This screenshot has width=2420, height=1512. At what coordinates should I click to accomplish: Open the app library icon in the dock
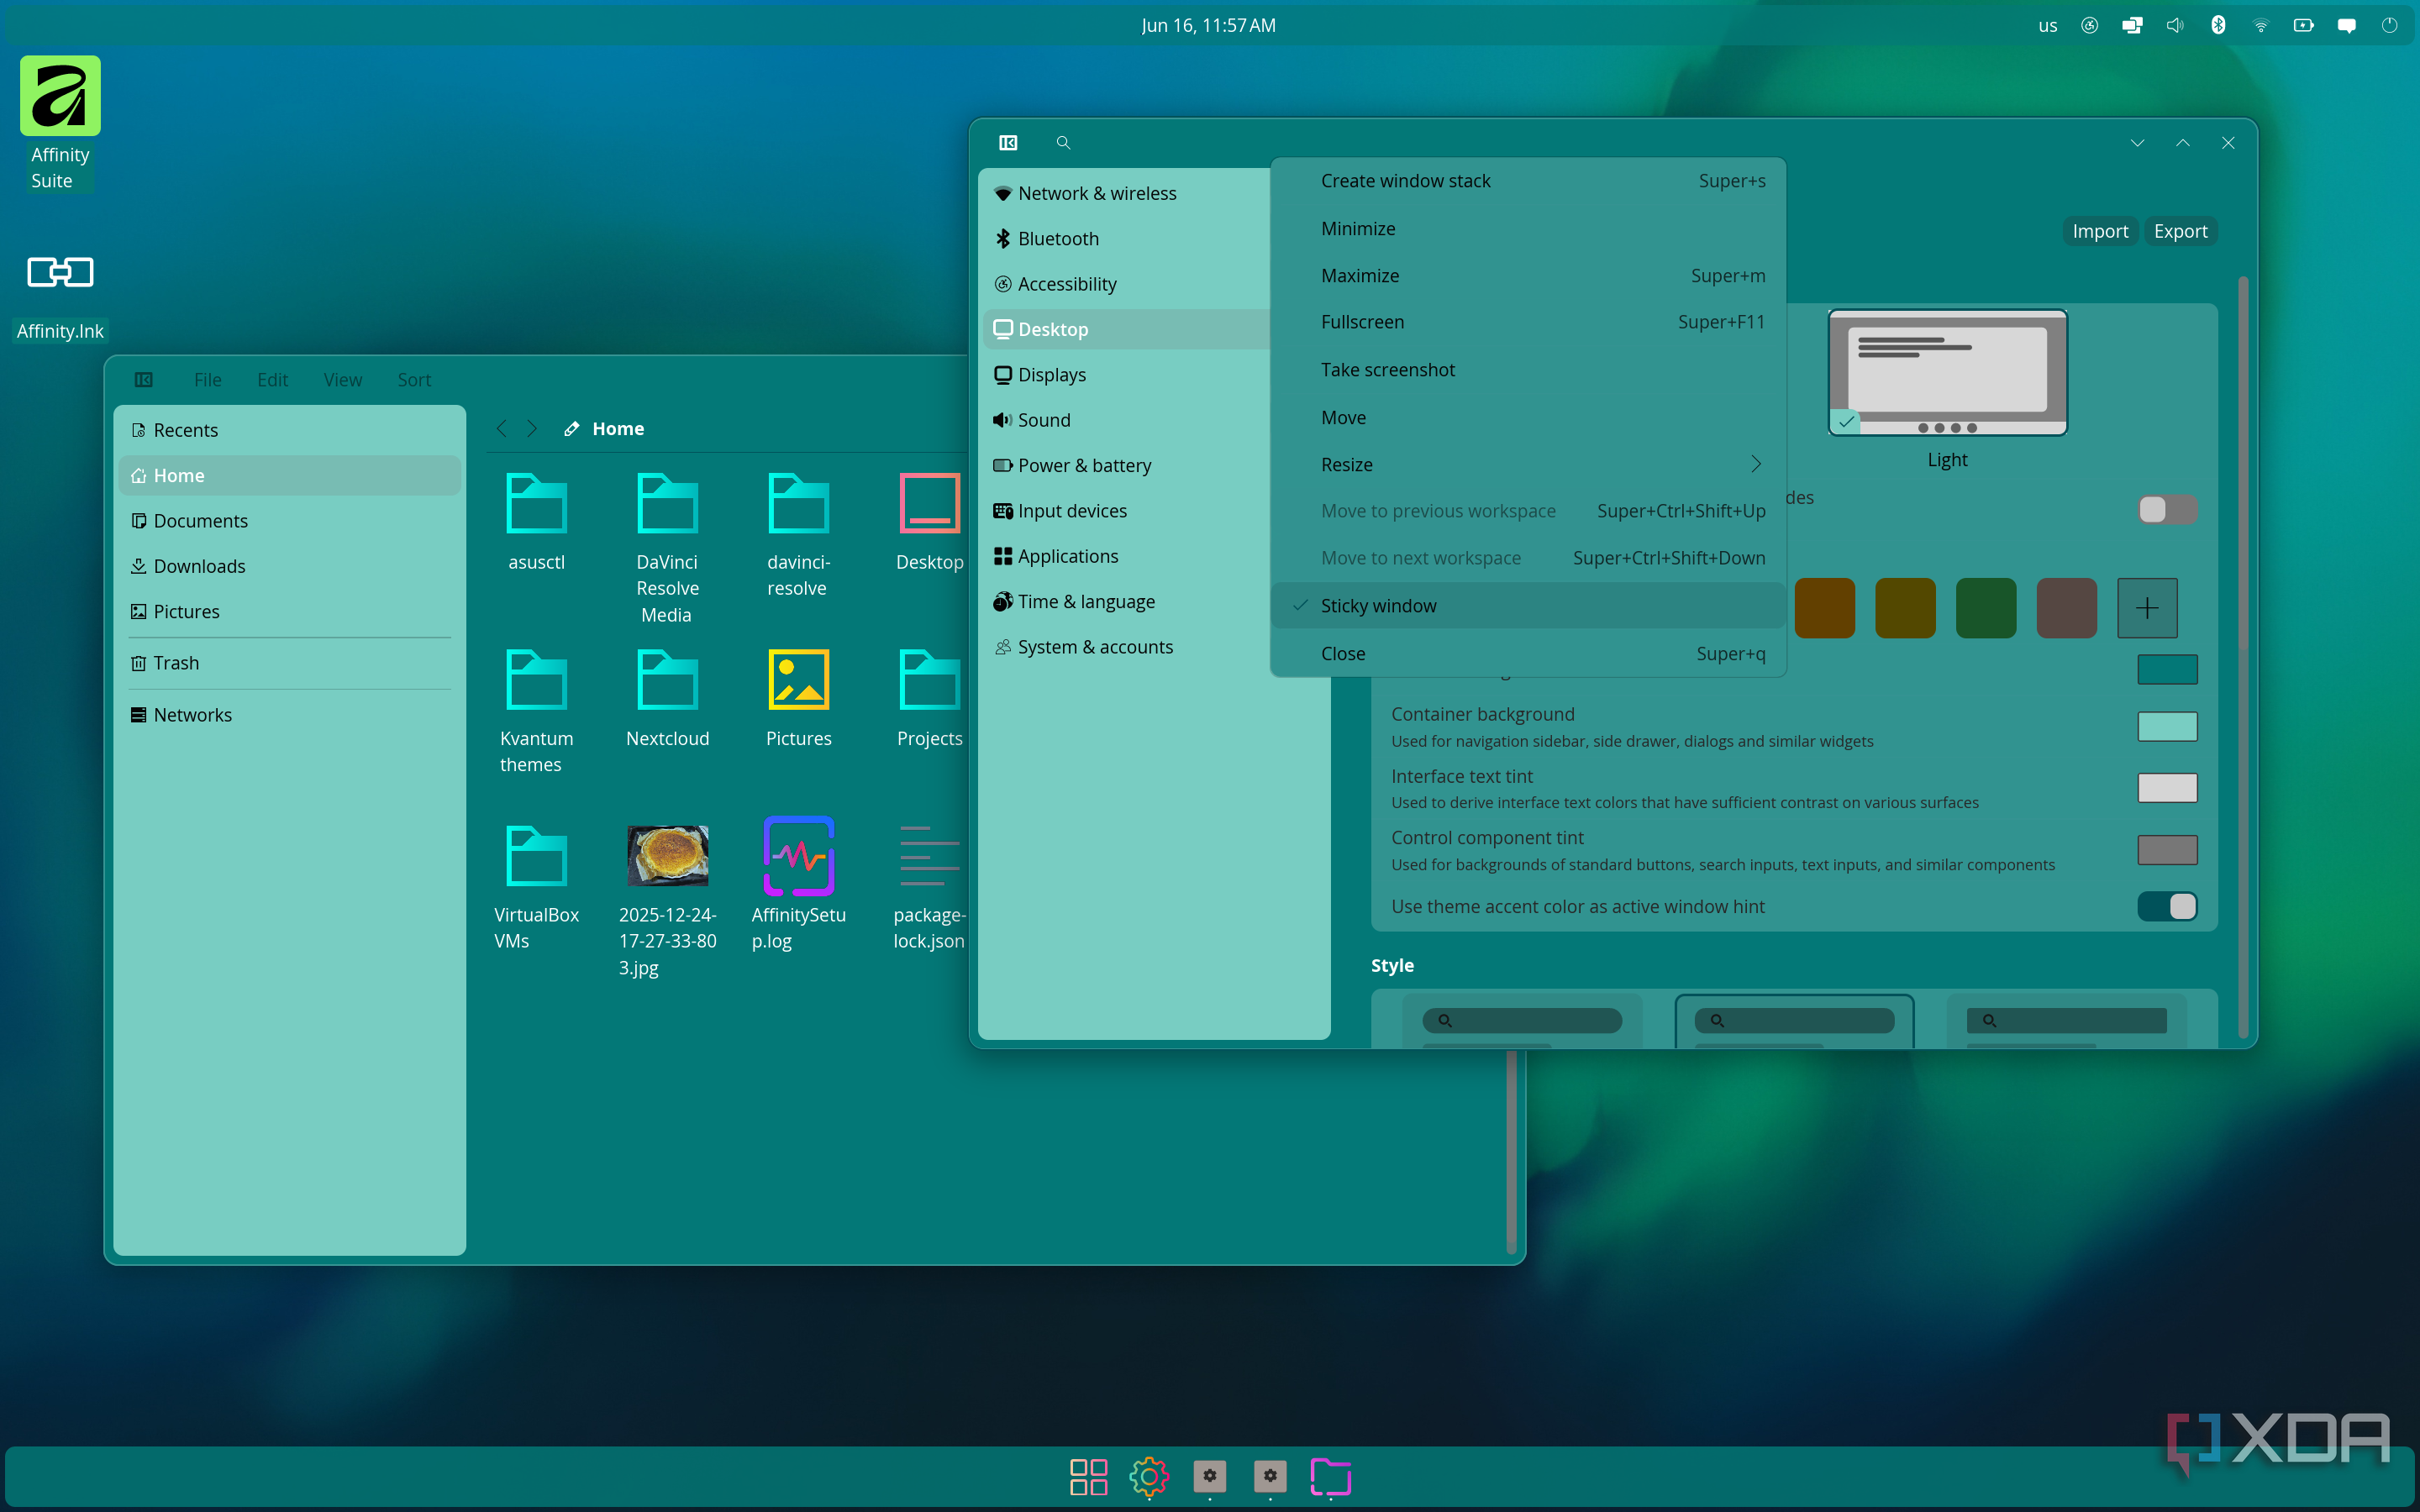[x=1088, y=1476]
